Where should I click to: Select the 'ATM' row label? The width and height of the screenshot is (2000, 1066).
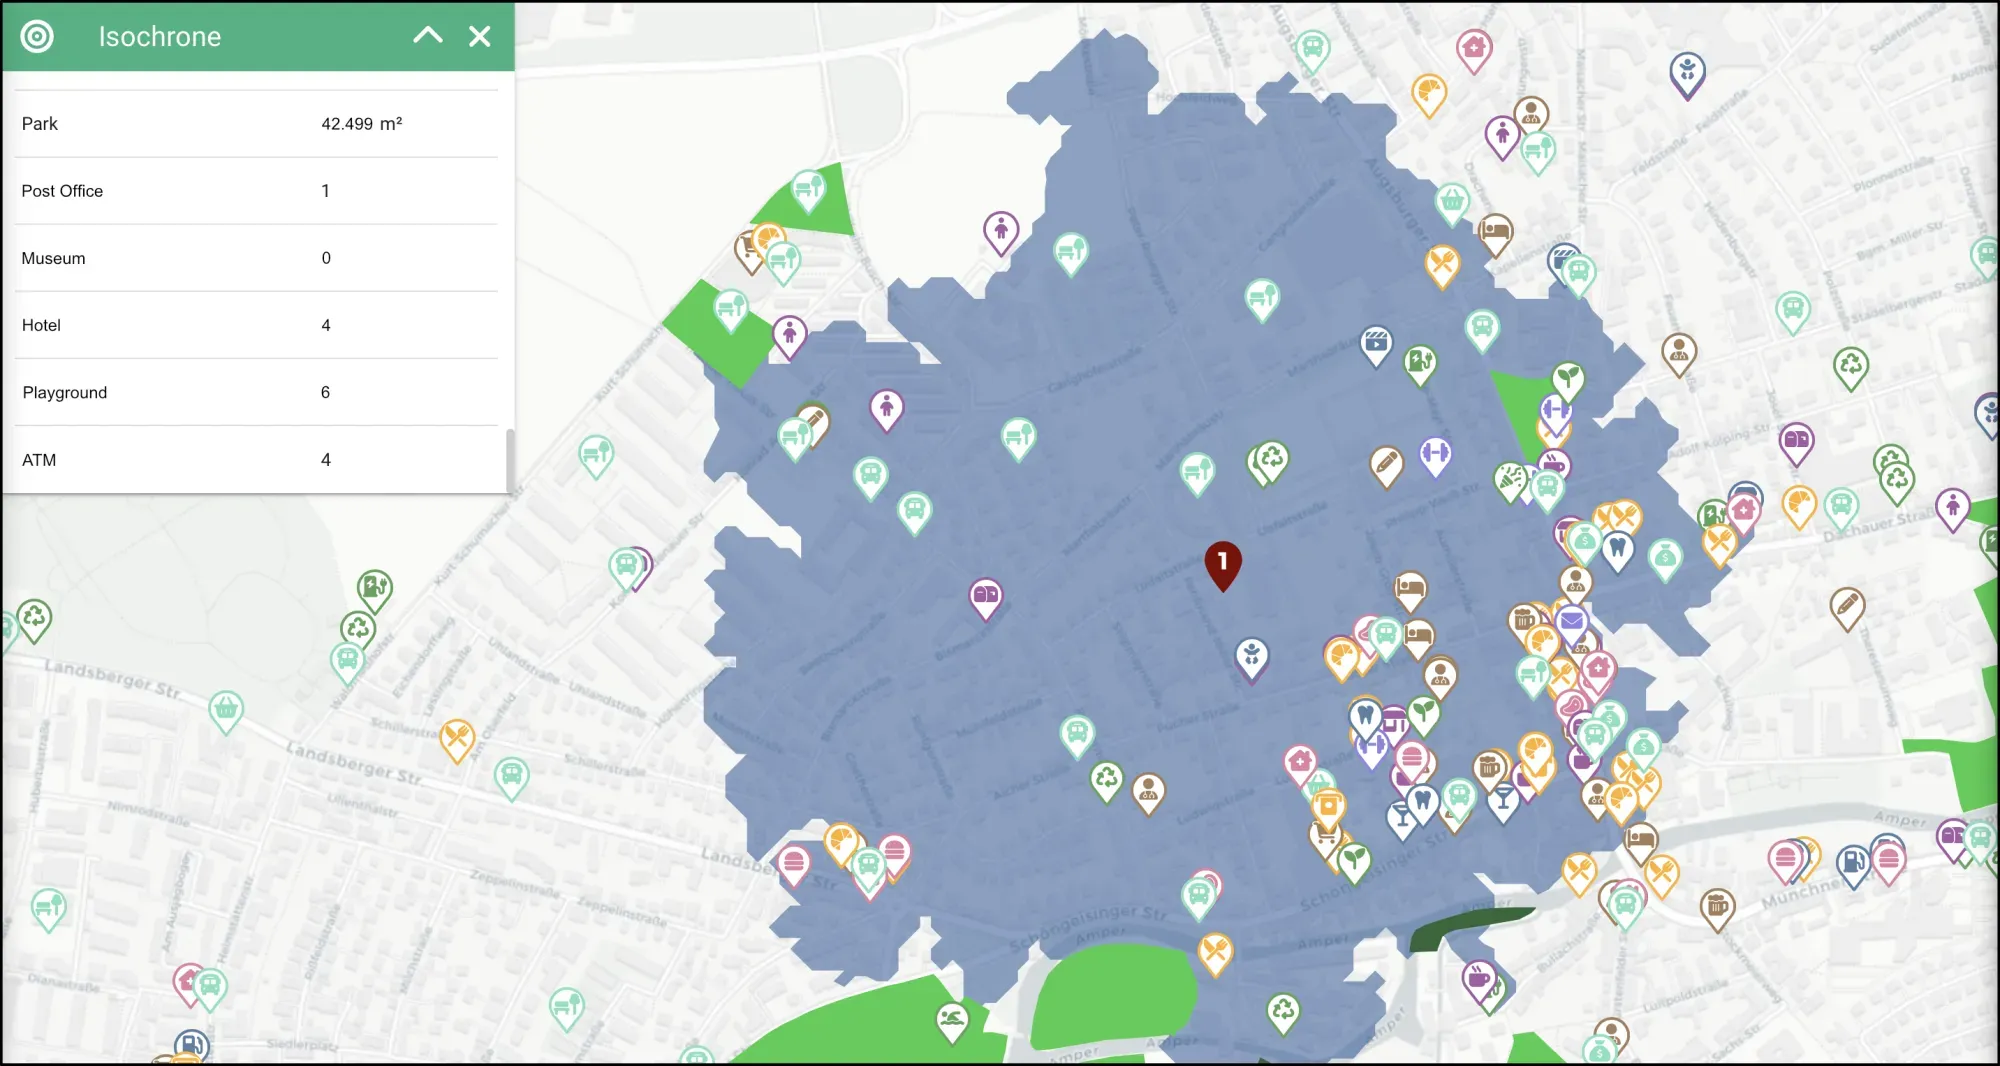(39, 460)
